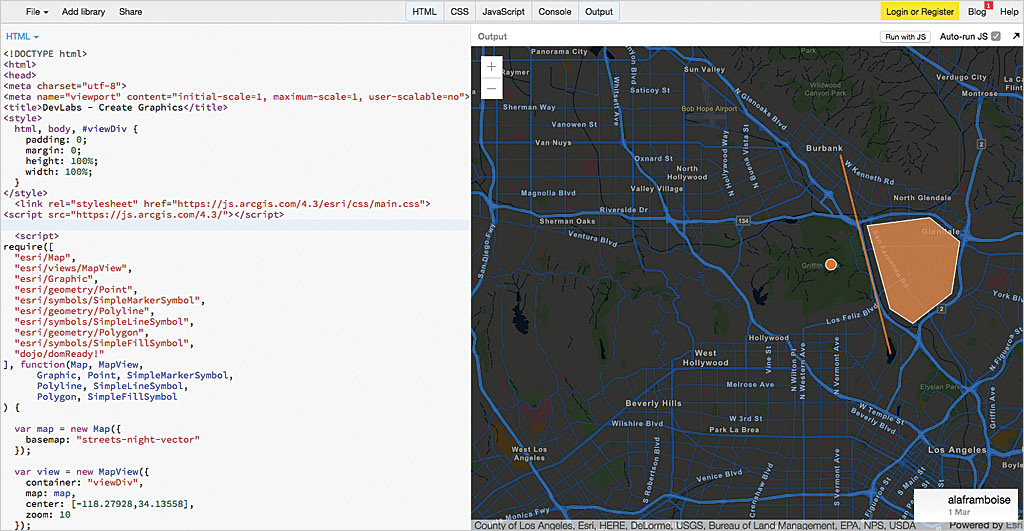Pop out the output in new window

pos(1015,36)
